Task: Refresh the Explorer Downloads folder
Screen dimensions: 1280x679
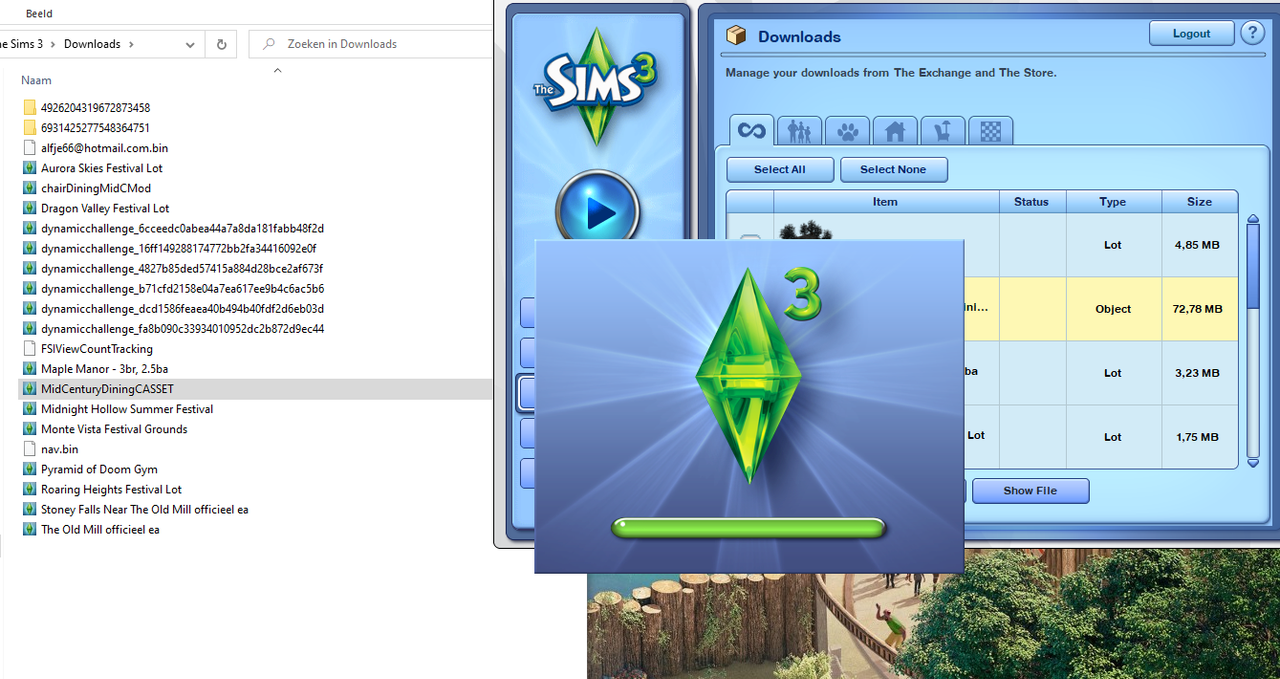Action: pos(221,44)
